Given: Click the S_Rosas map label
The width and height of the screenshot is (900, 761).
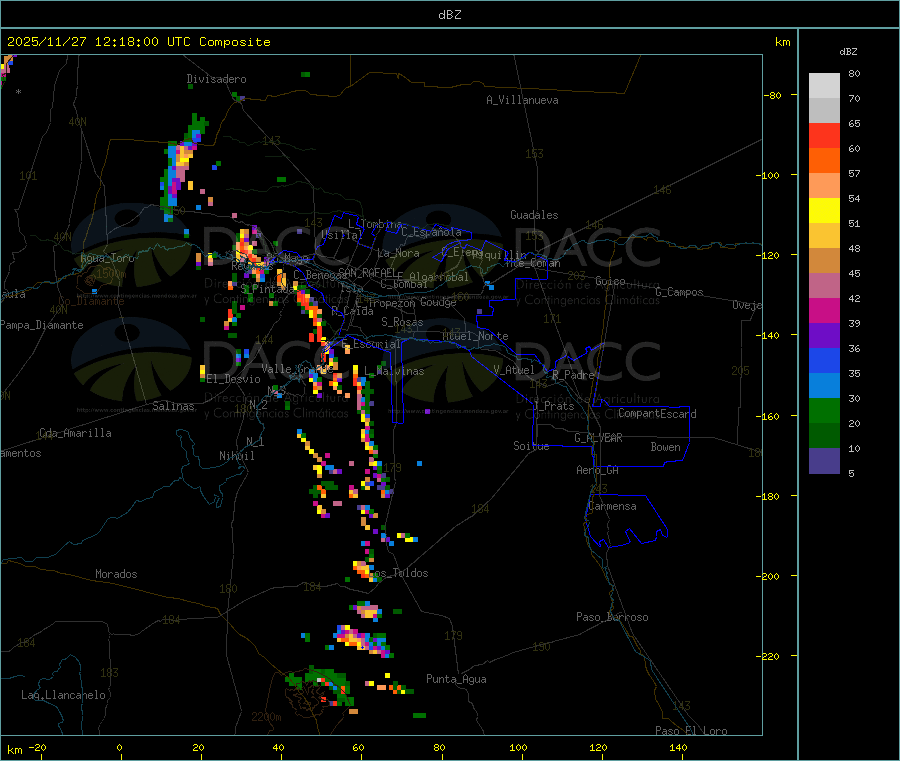Looking at the screenshot, I should (x=402, y=322).
